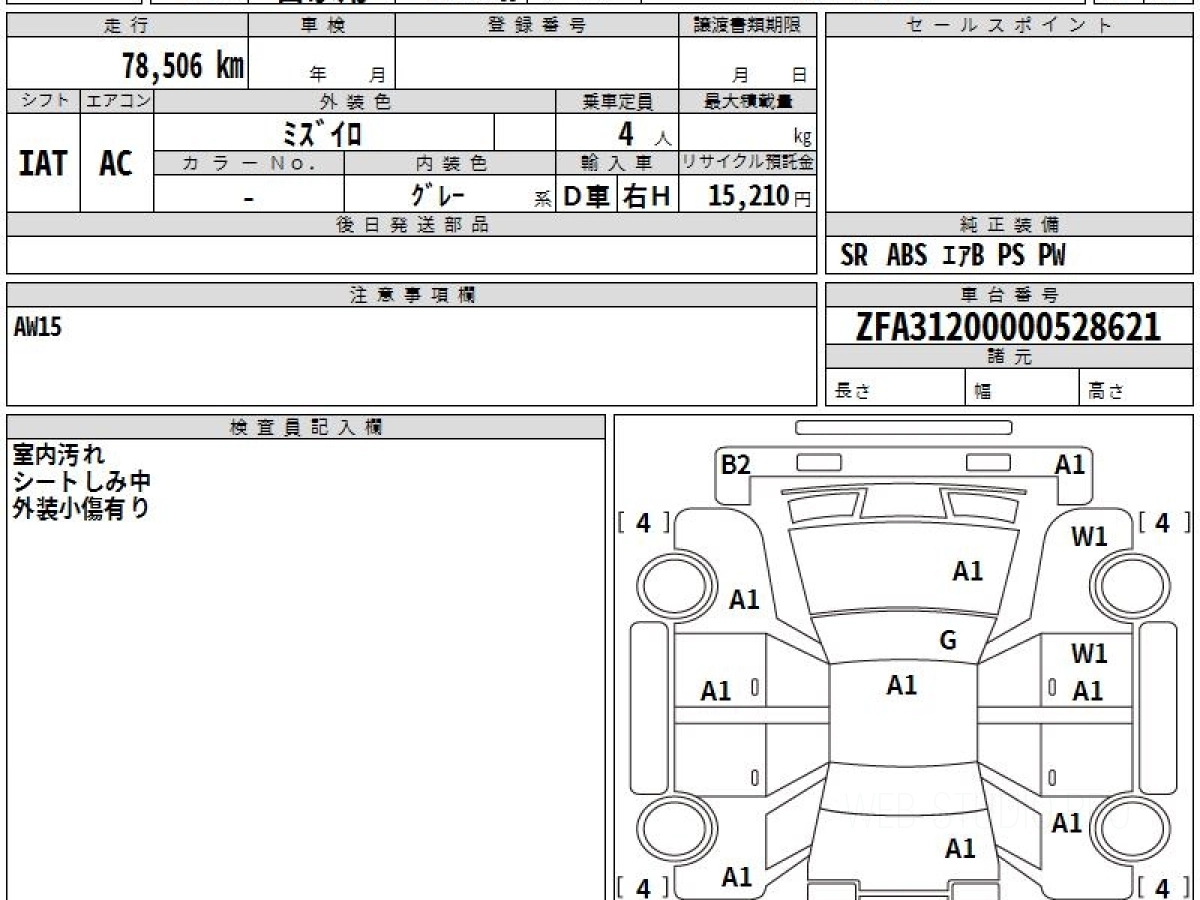Select equipment list SR ABS エアB PS PW
This screenshot has height=900, width=1200.
point(953,256)
